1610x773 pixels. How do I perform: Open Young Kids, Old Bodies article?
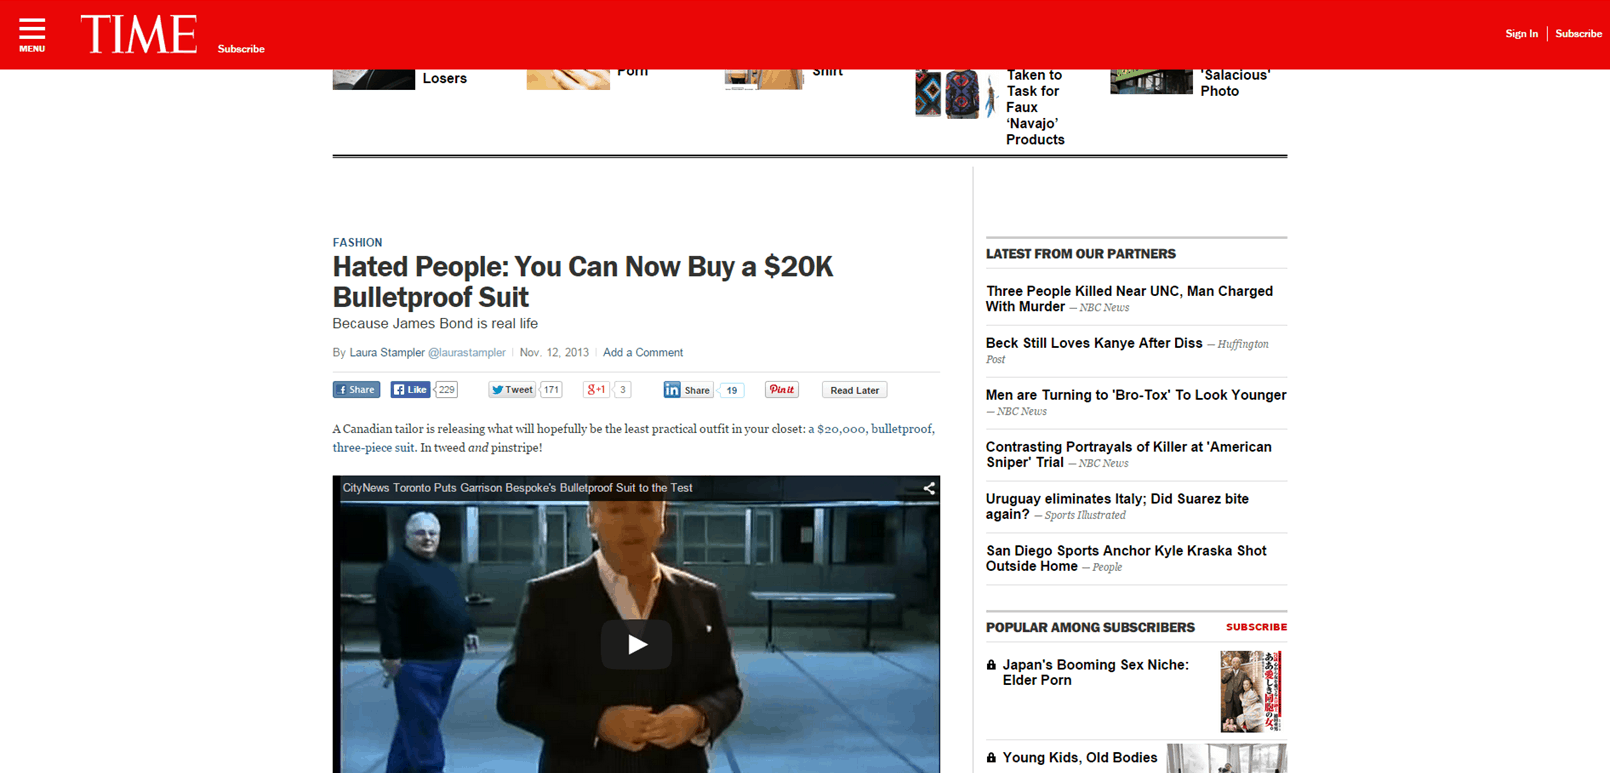1080,758
